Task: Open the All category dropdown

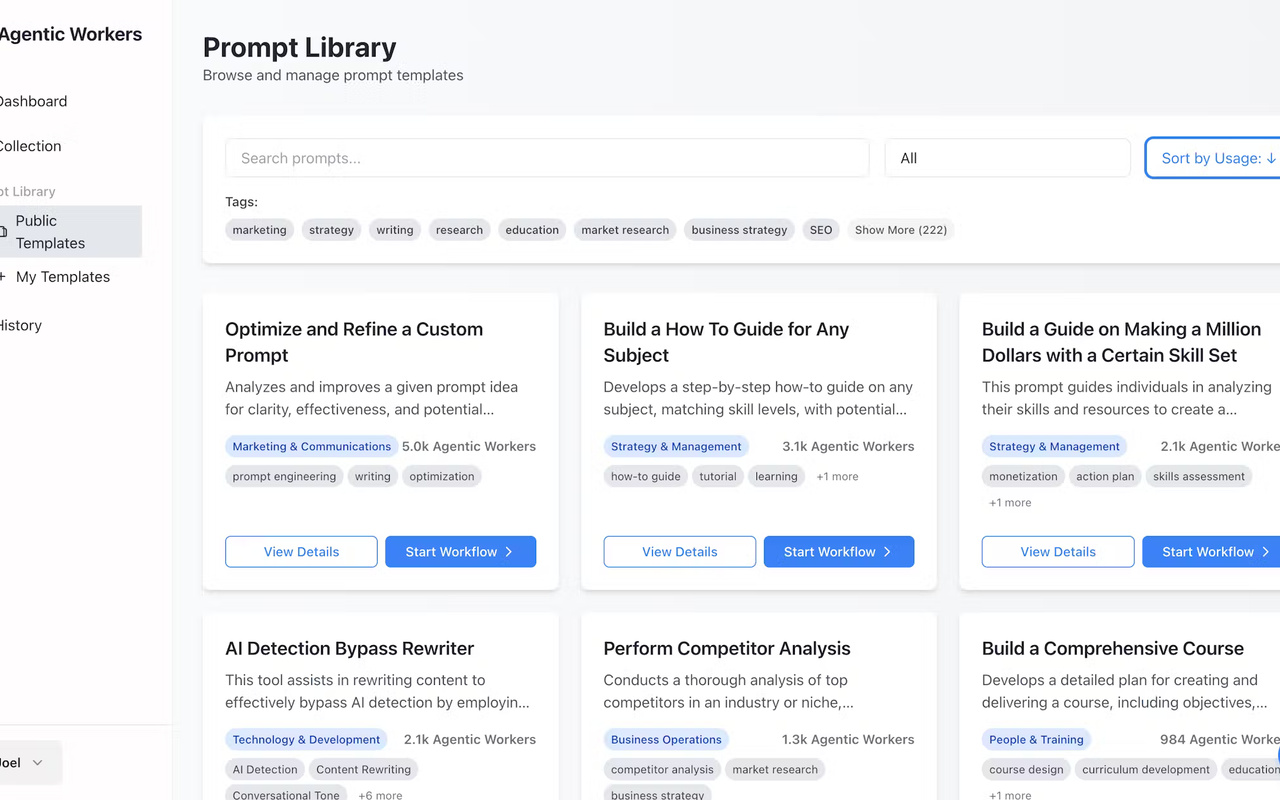Action: point(1007,158)
